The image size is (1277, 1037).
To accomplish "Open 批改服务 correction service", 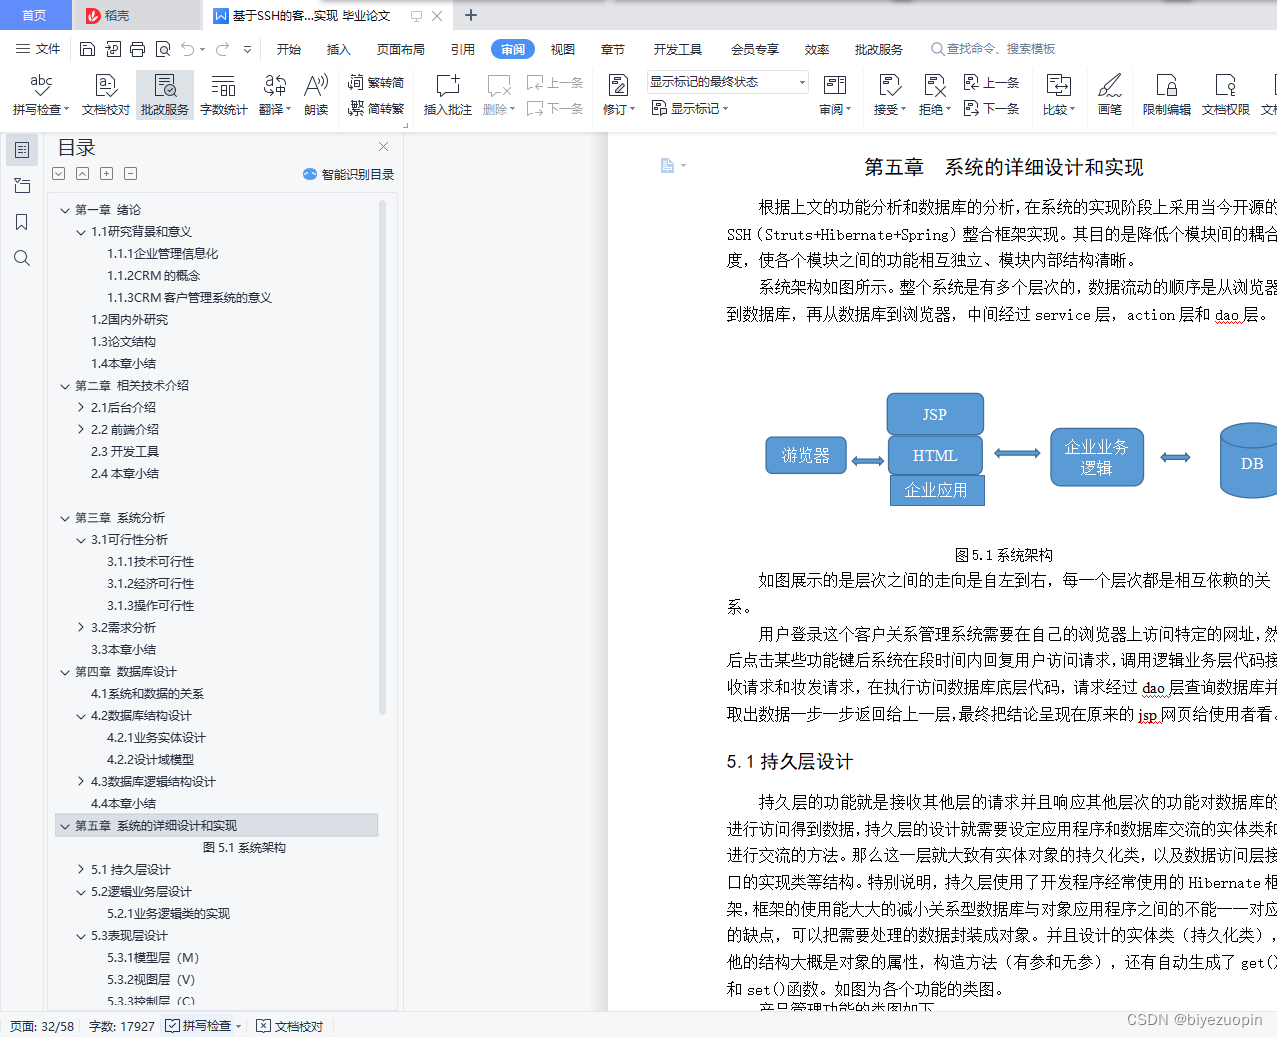I will pyautogui.click(x=165, y=95).
